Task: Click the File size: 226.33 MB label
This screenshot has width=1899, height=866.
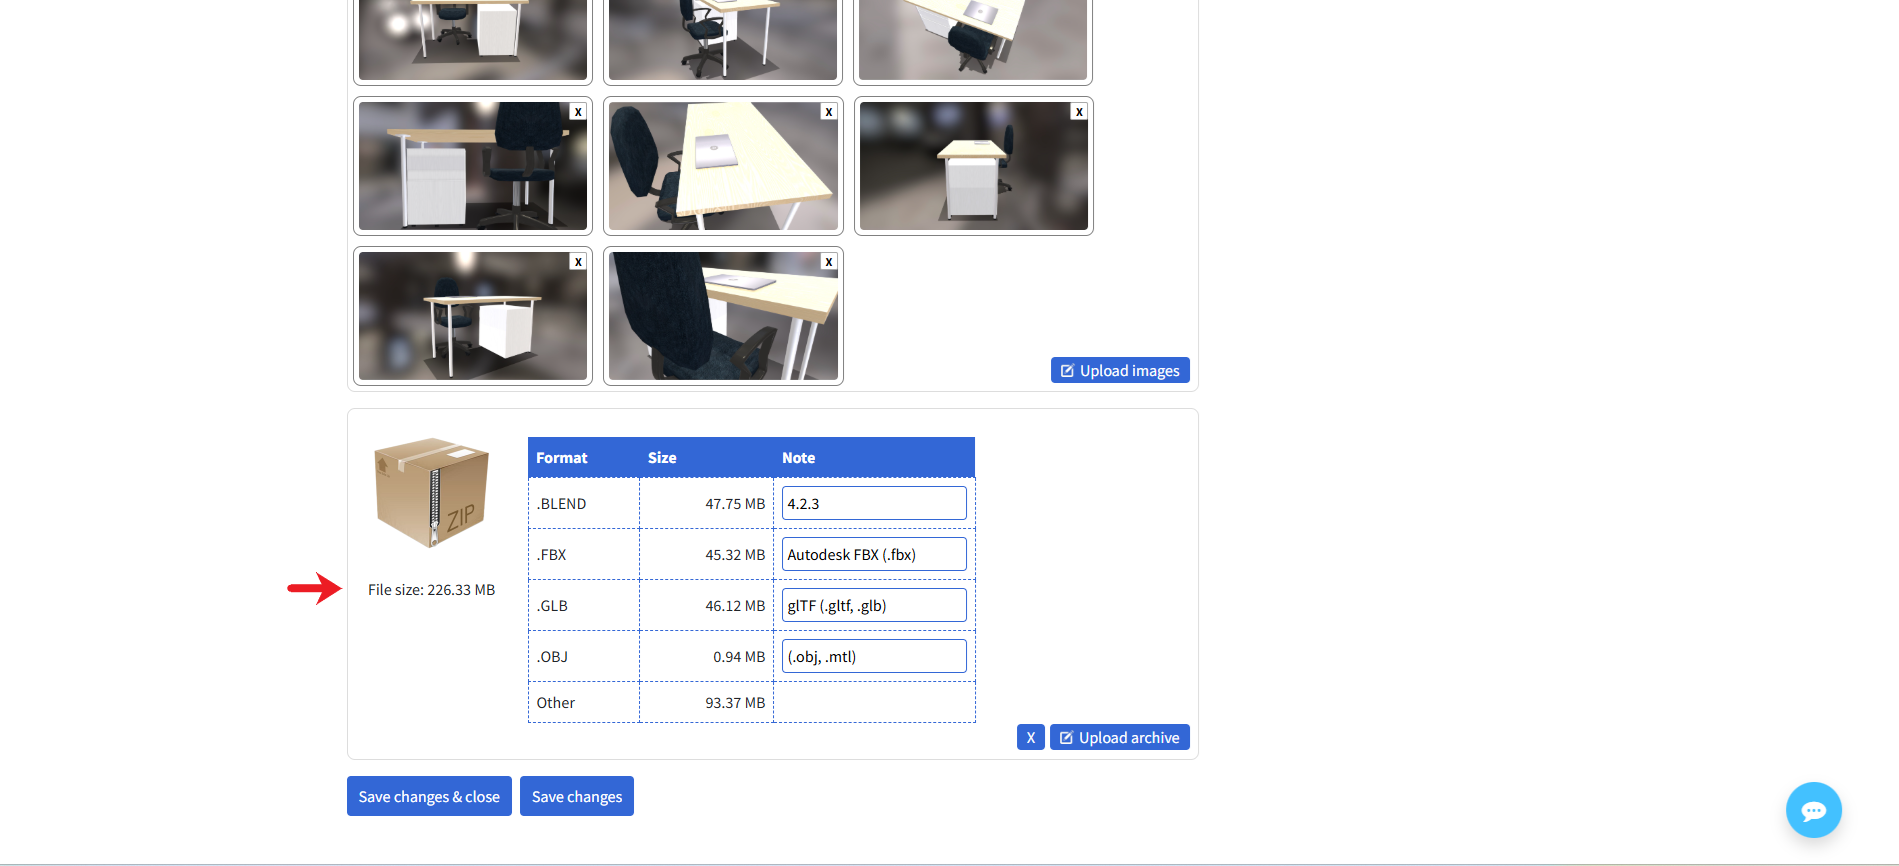Action: click(x=431, y=590)
